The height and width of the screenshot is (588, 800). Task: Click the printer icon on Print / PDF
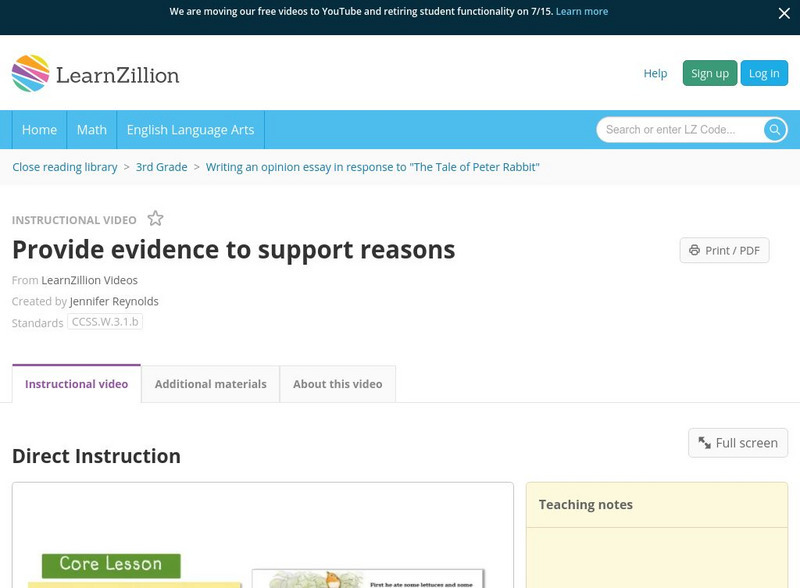pos(697,250)
